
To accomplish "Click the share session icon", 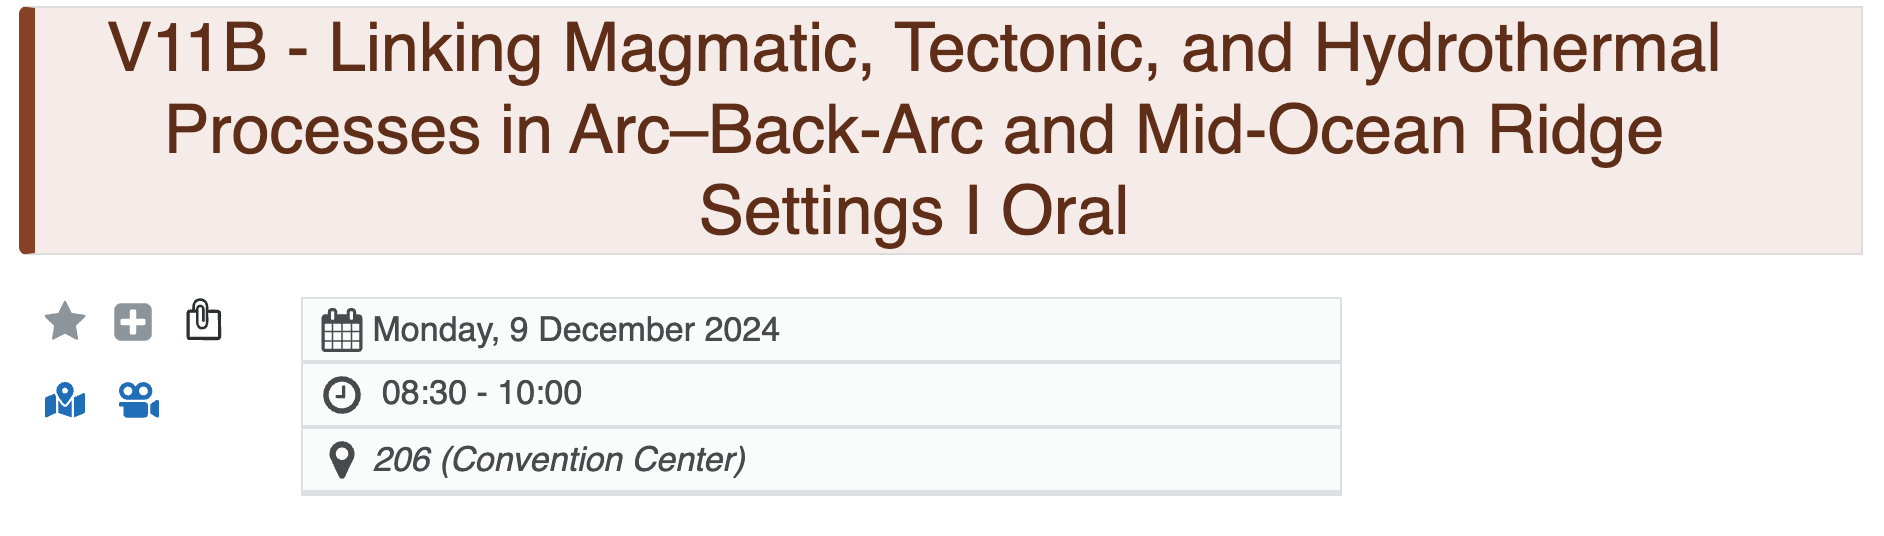I will [203, 320].
